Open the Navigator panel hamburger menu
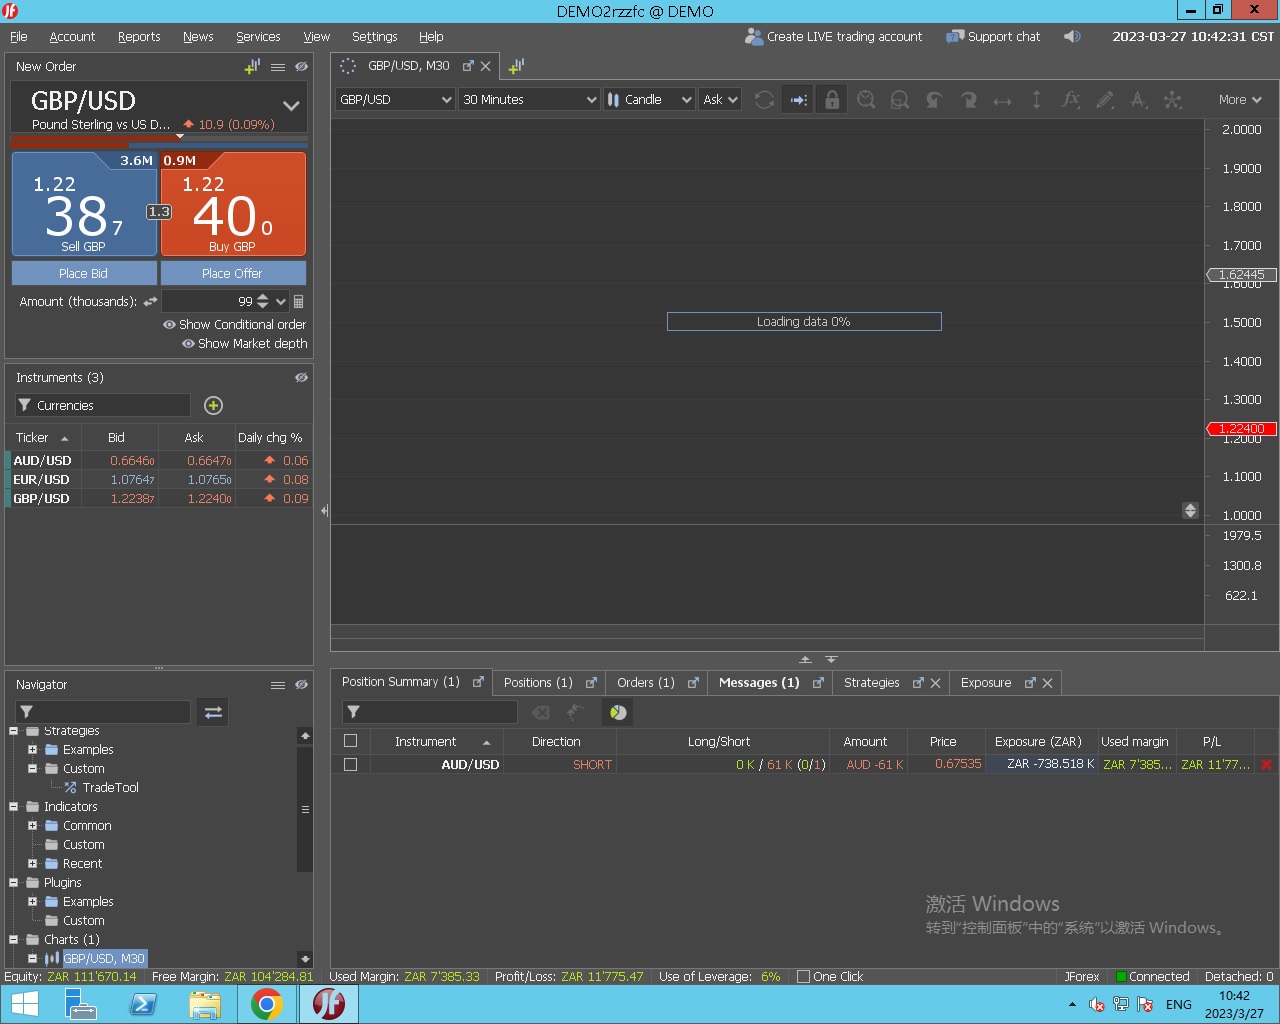The image size is (1280, 1024). pos(278,685)
